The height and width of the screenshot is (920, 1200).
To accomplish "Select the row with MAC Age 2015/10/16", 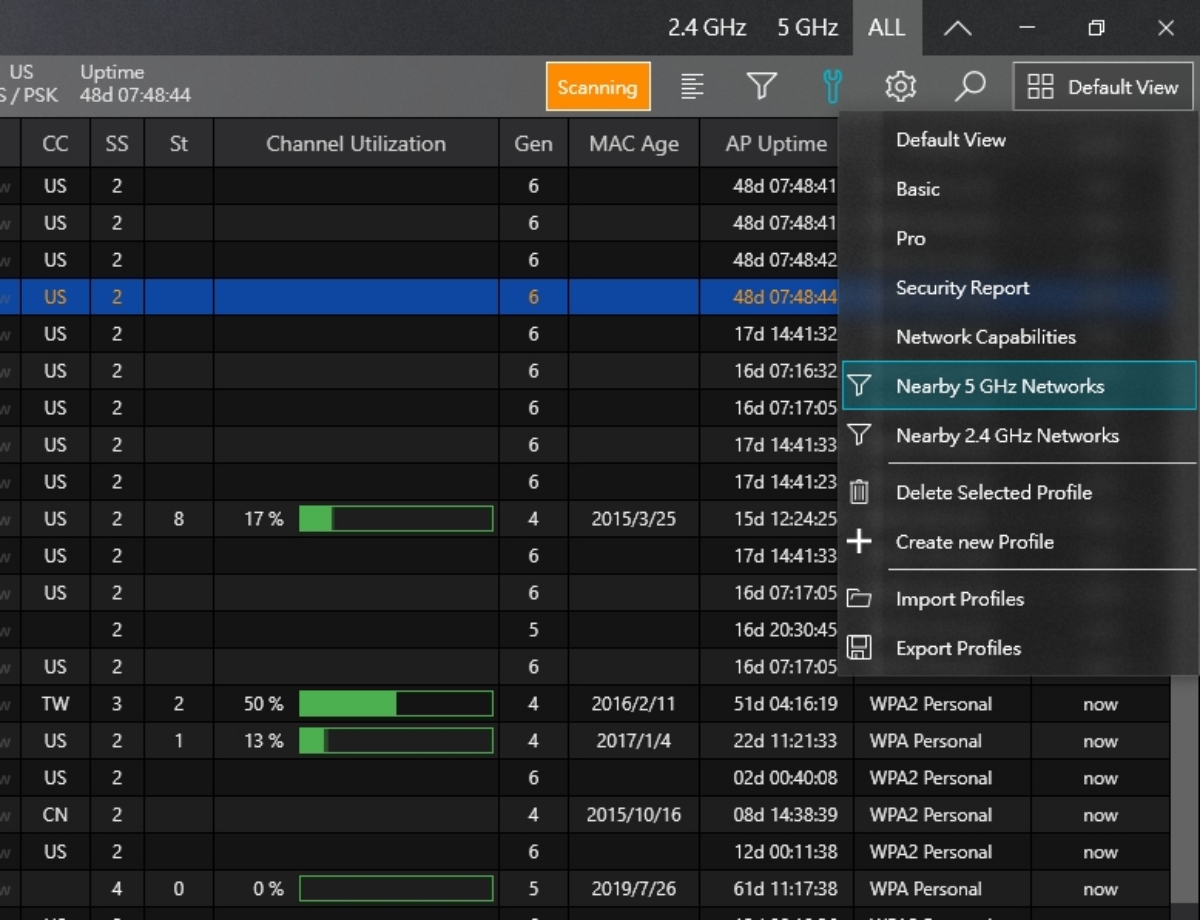I will coord(633,815).
